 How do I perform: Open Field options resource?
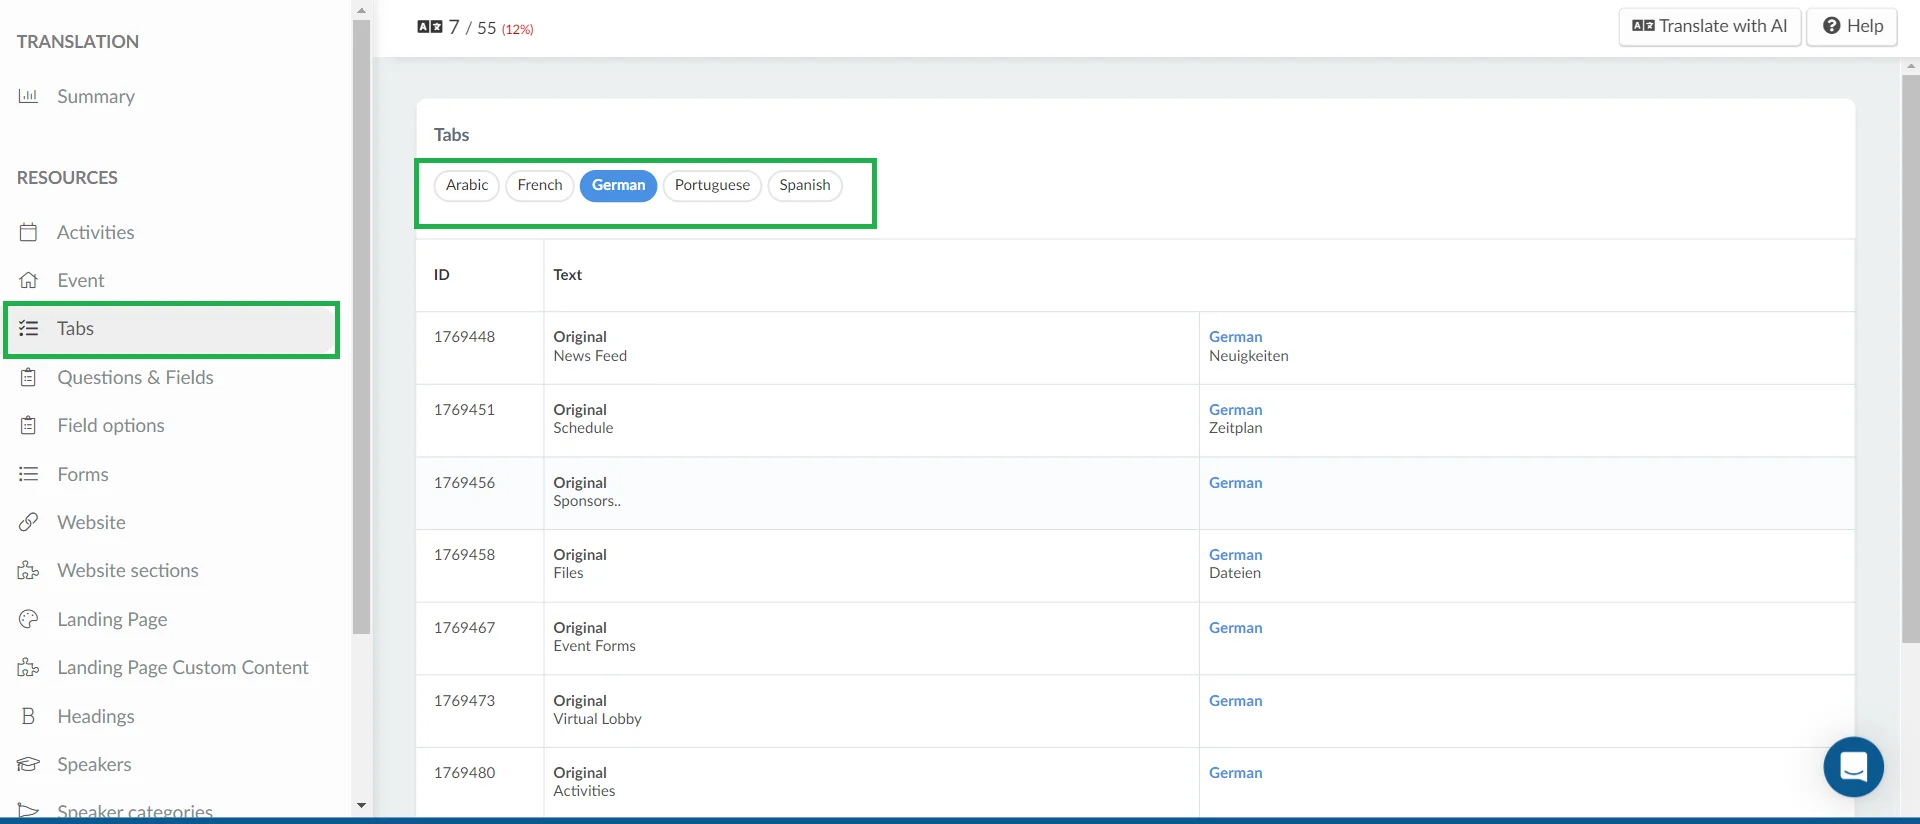tap(111, 425)
